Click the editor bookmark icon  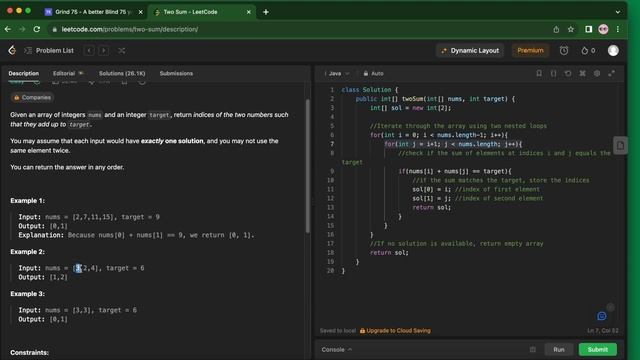click(x=539, y=73)
